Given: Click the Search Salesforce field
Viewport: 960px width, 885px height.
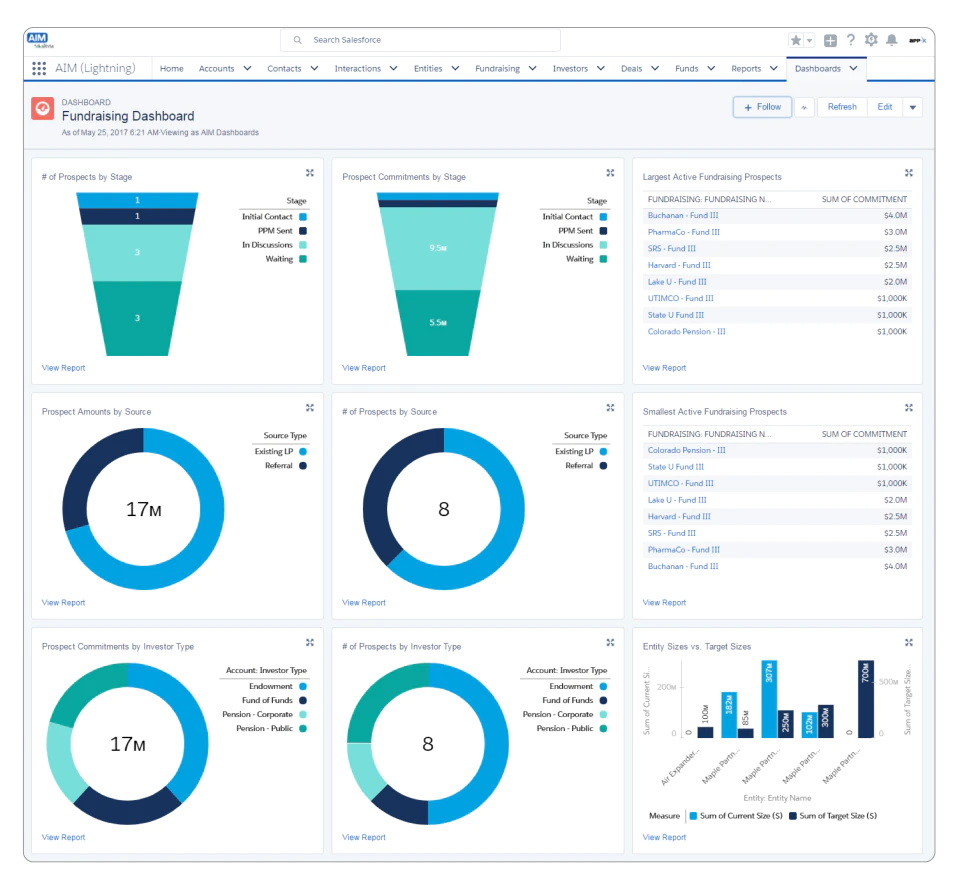Looking at the screenshot, I should pos(420,40).
